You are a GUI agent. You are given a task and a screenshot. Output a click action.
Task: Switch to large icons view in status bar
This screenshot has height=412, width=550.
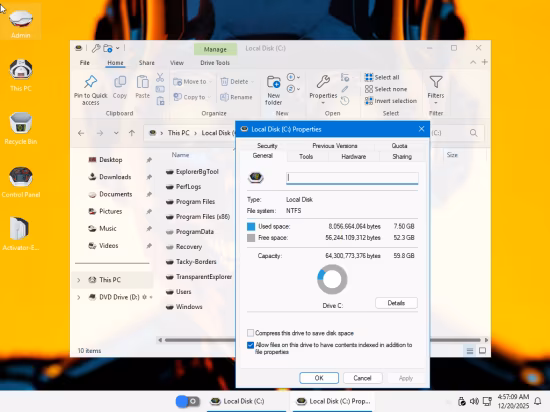(x=482, y=351)
